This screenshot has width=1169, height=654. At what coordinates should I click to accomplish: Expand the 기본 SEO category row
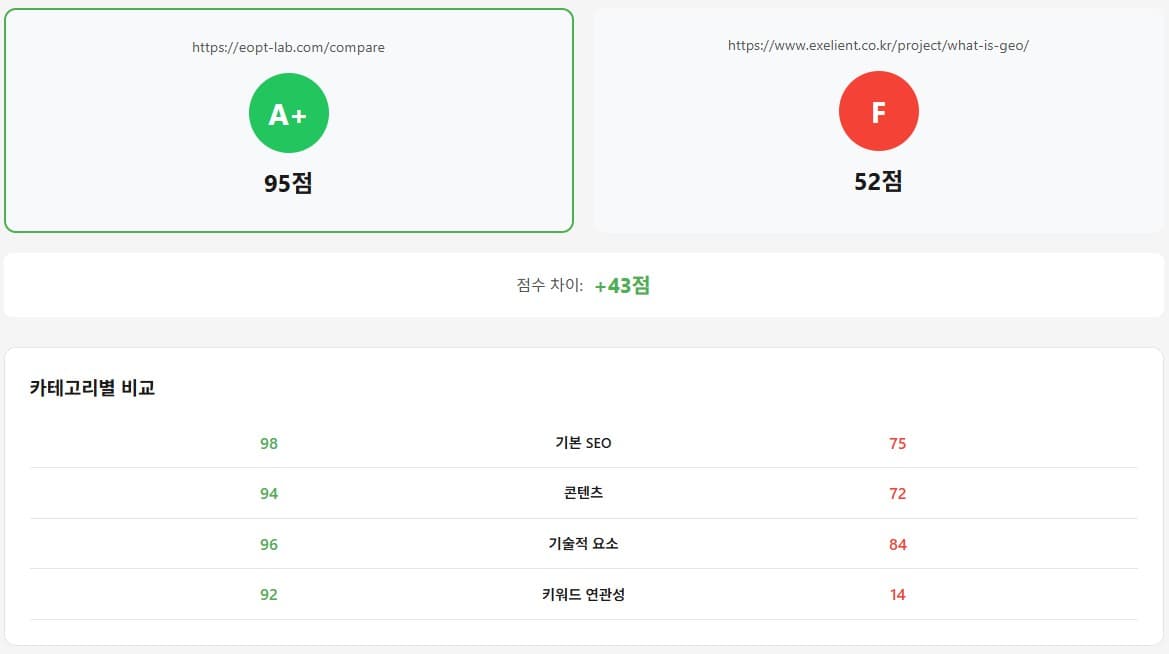[x=583, y=442]
